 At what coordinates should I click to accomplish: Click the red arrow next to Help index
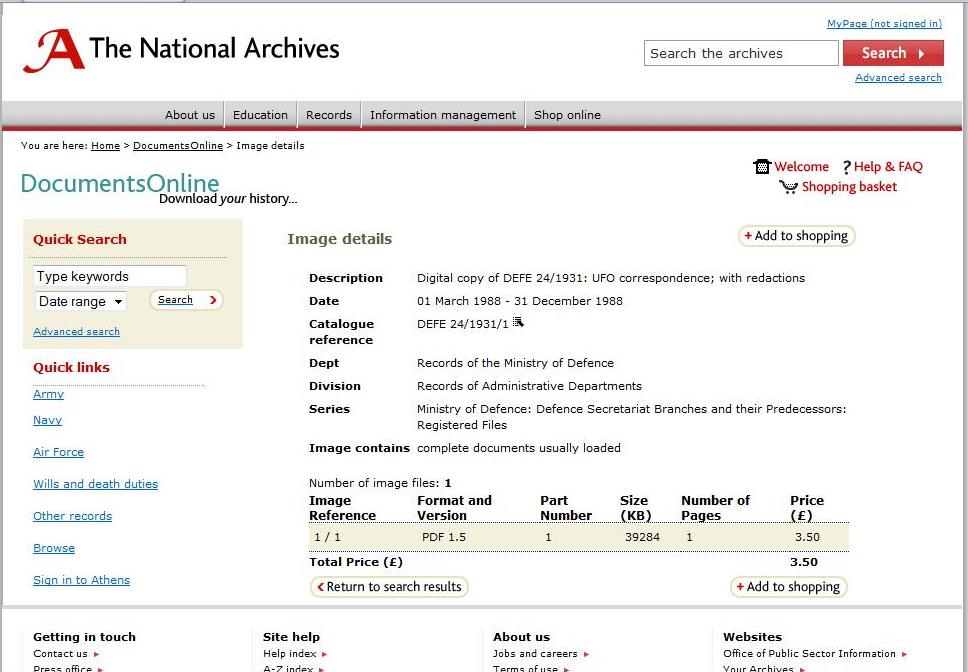[x=325, y=654]
